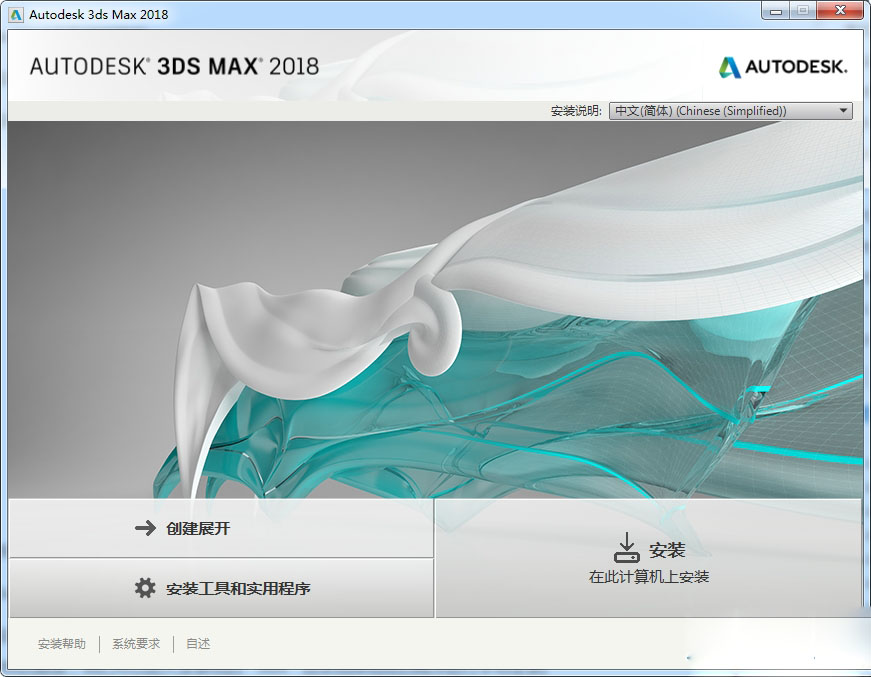Click the 创建展开 button
Viewport: 871px width, 677px height.
[x=221, y=528]
